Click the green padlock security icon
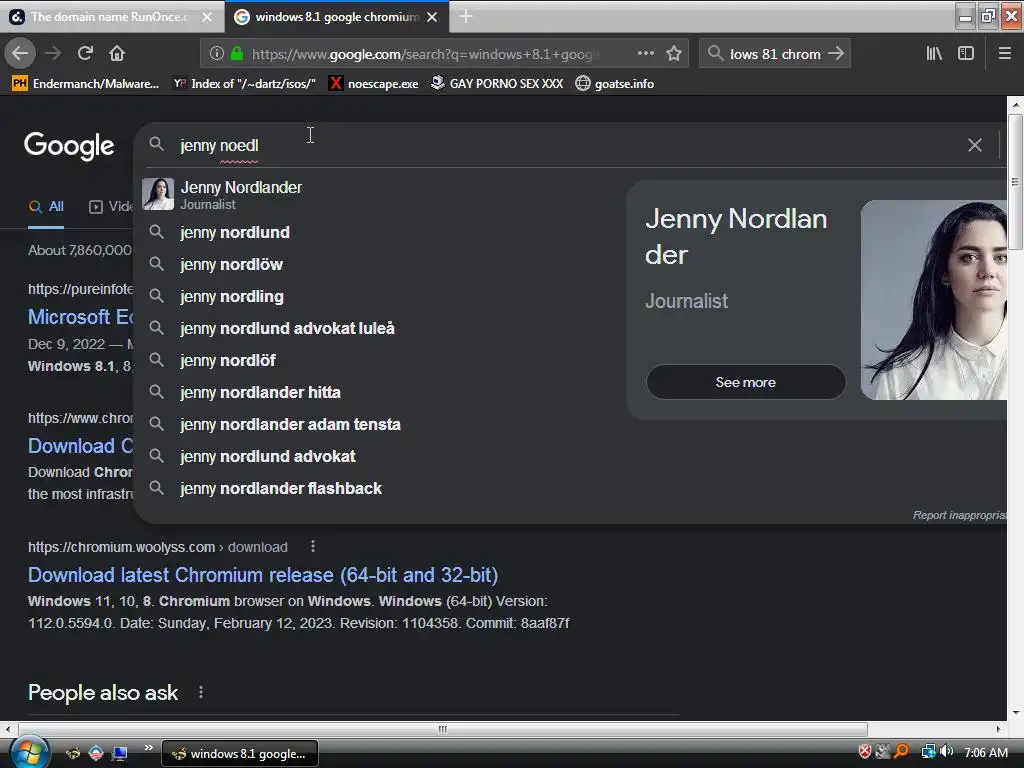 pos(237,54)
